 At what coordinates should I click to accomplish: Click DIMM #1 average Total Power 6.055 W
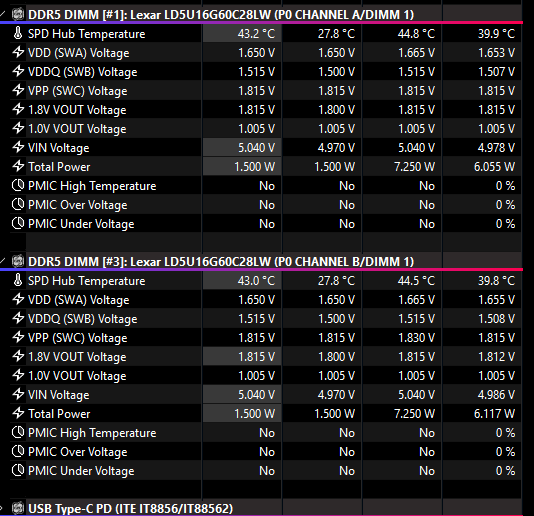click(494, 167)
